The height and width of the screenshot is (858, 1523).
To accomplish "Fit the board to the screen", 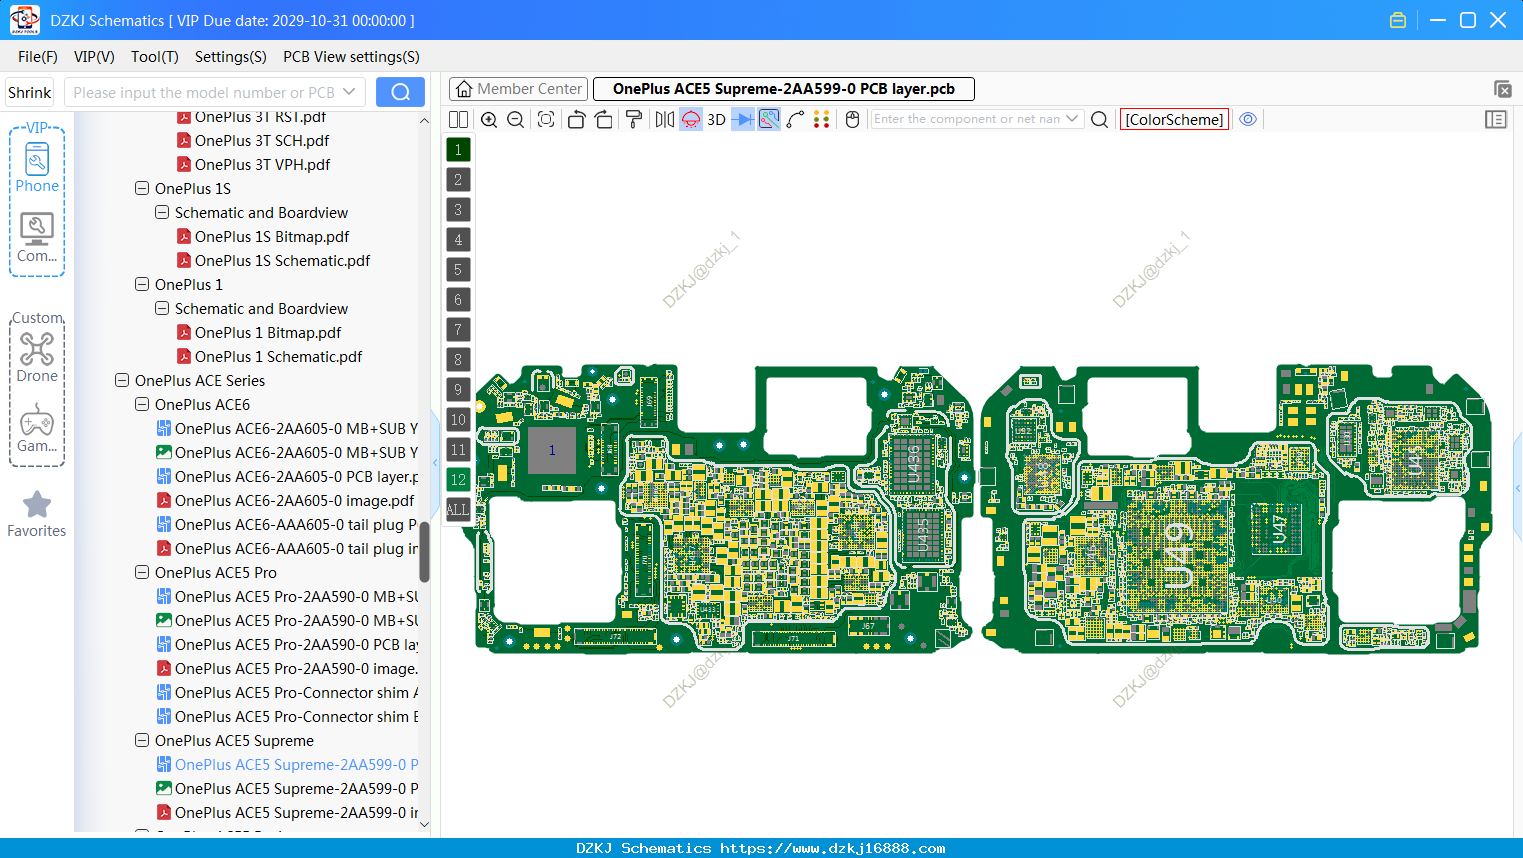I will [546, 119].
